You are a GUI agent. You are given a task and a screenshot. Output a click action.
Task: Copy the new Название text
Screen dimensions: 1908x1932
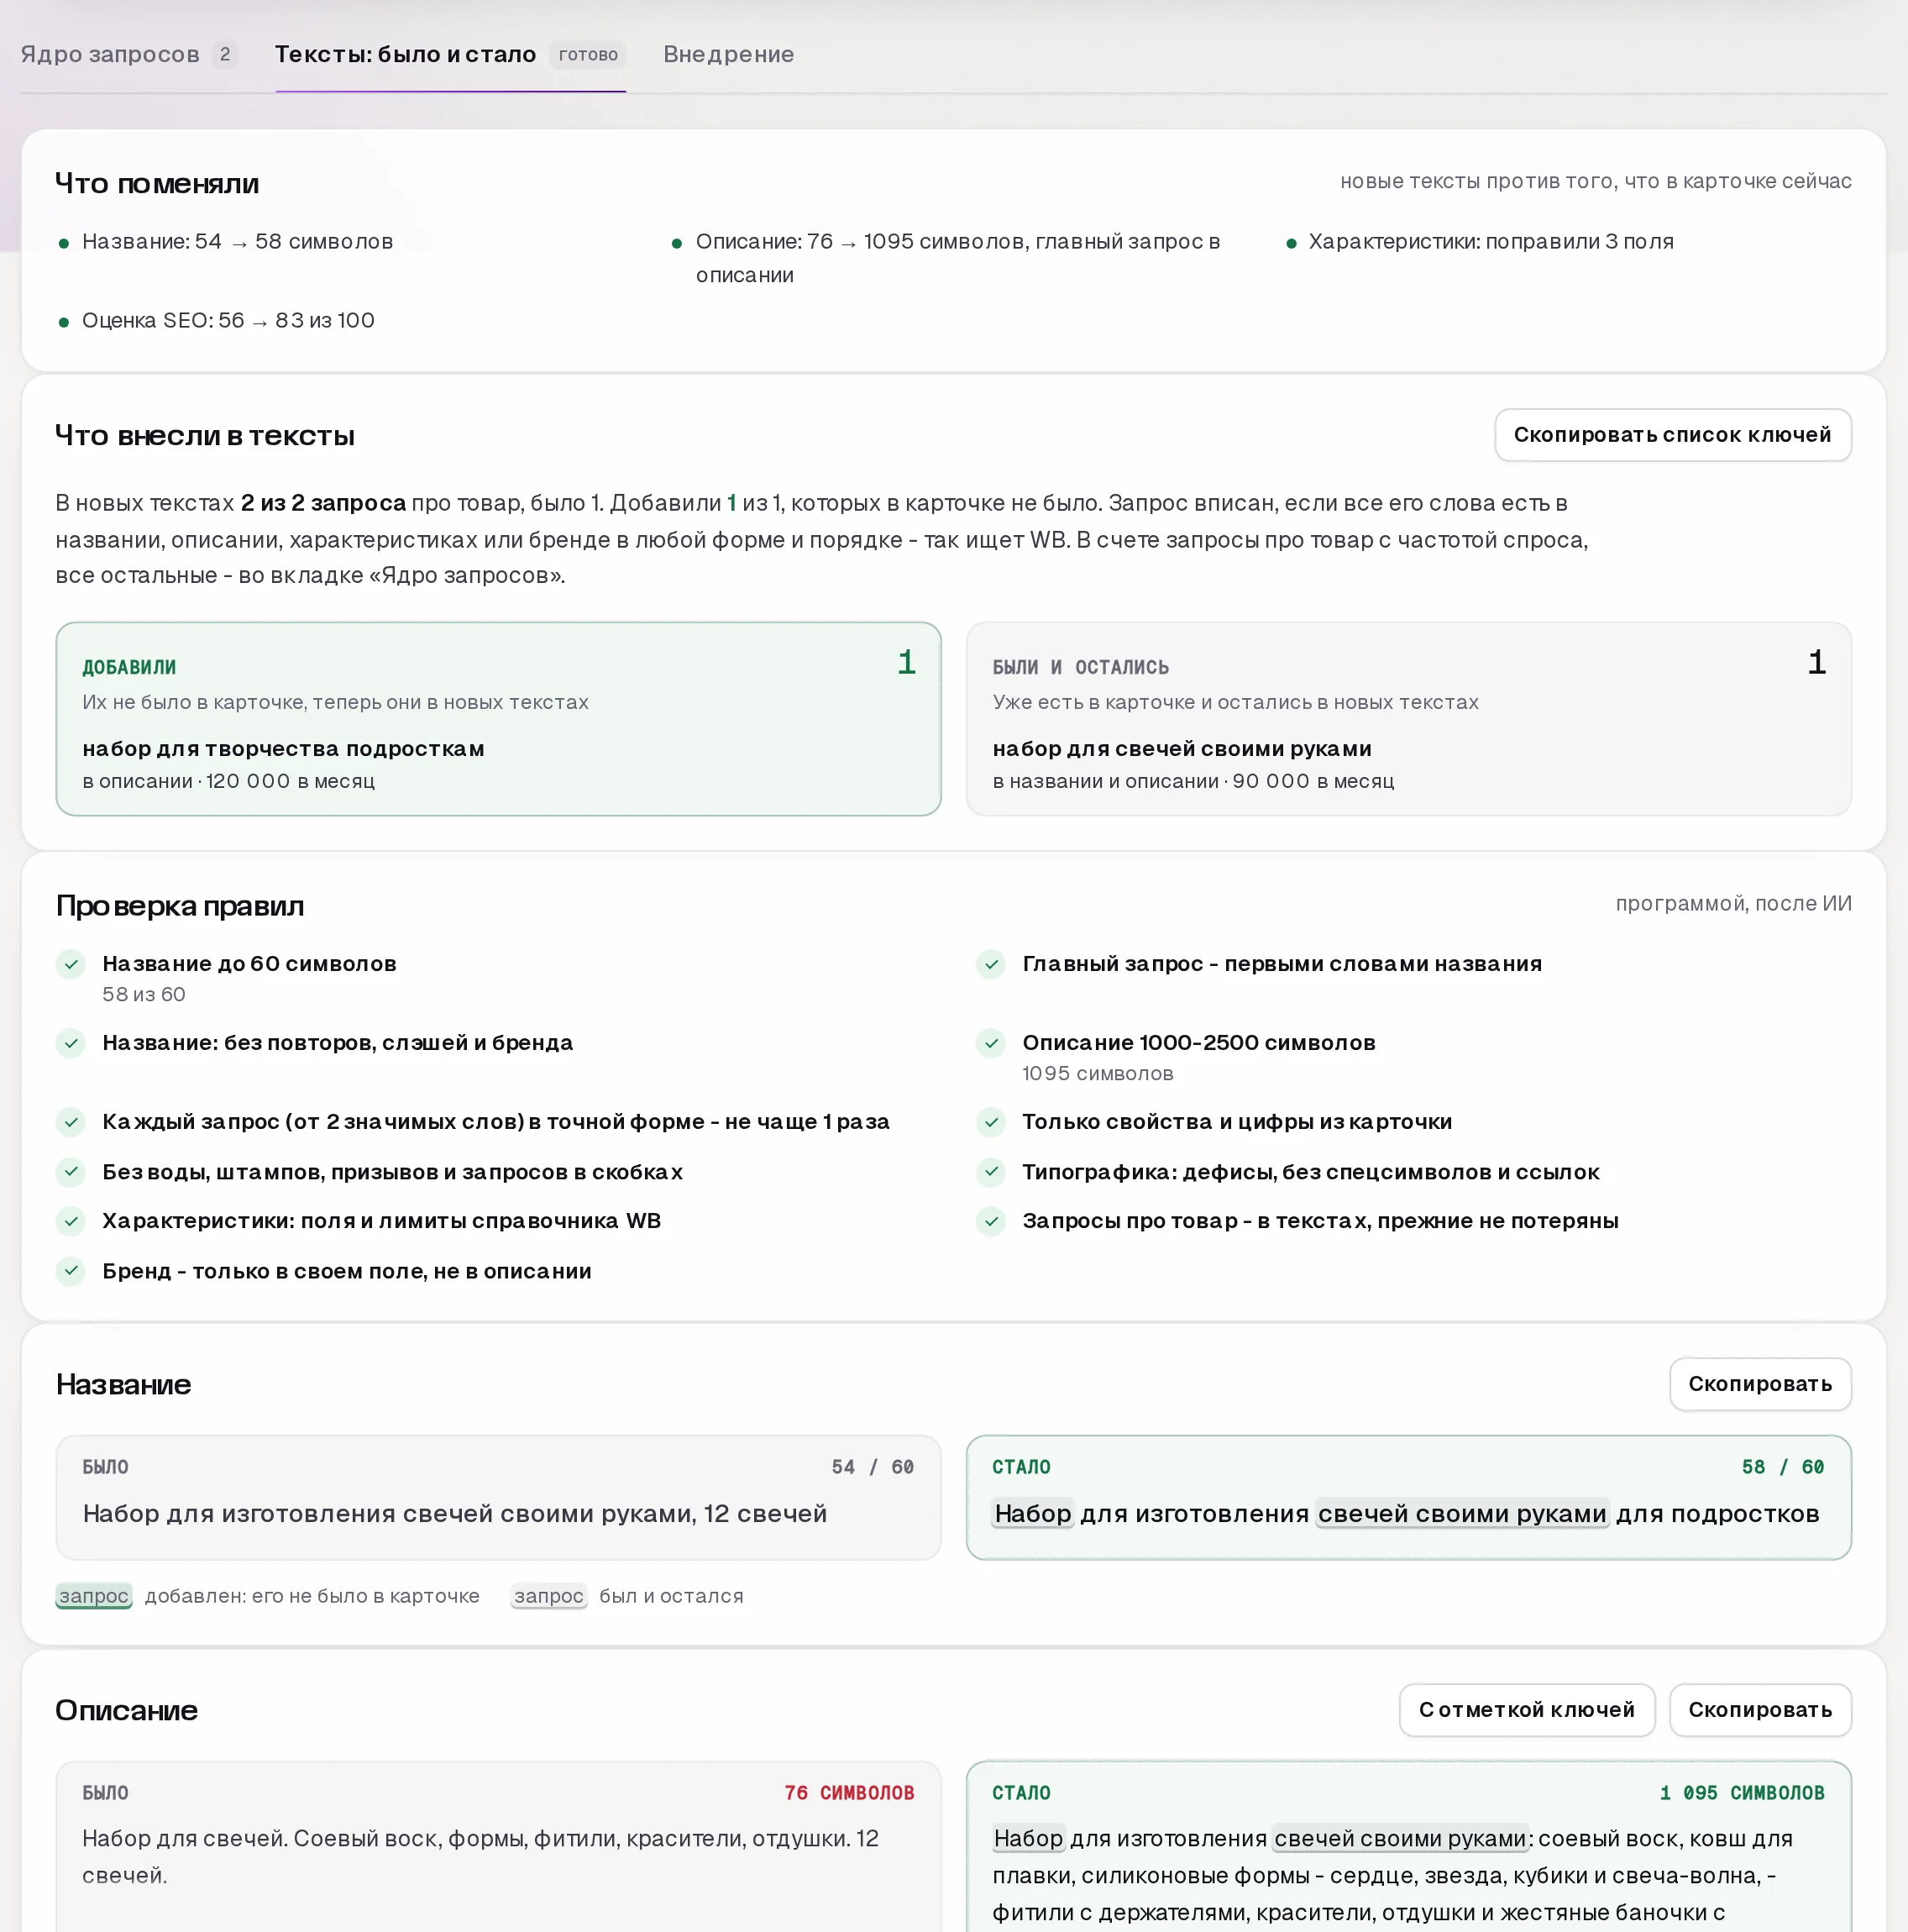point(1759,1384)
